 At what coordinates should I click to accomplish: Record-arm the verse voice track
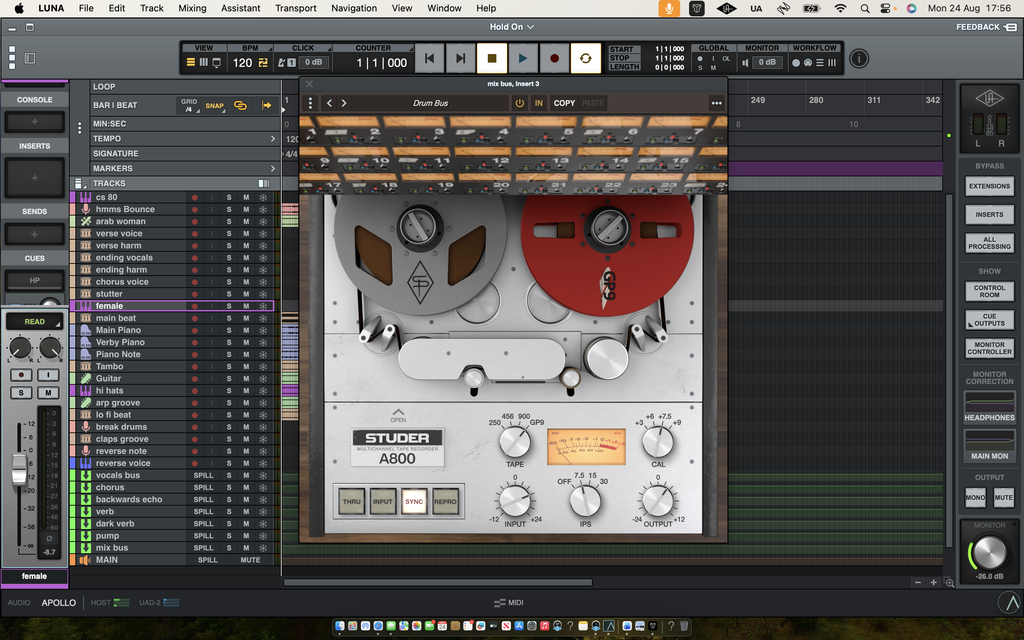[x=195, y=234]
